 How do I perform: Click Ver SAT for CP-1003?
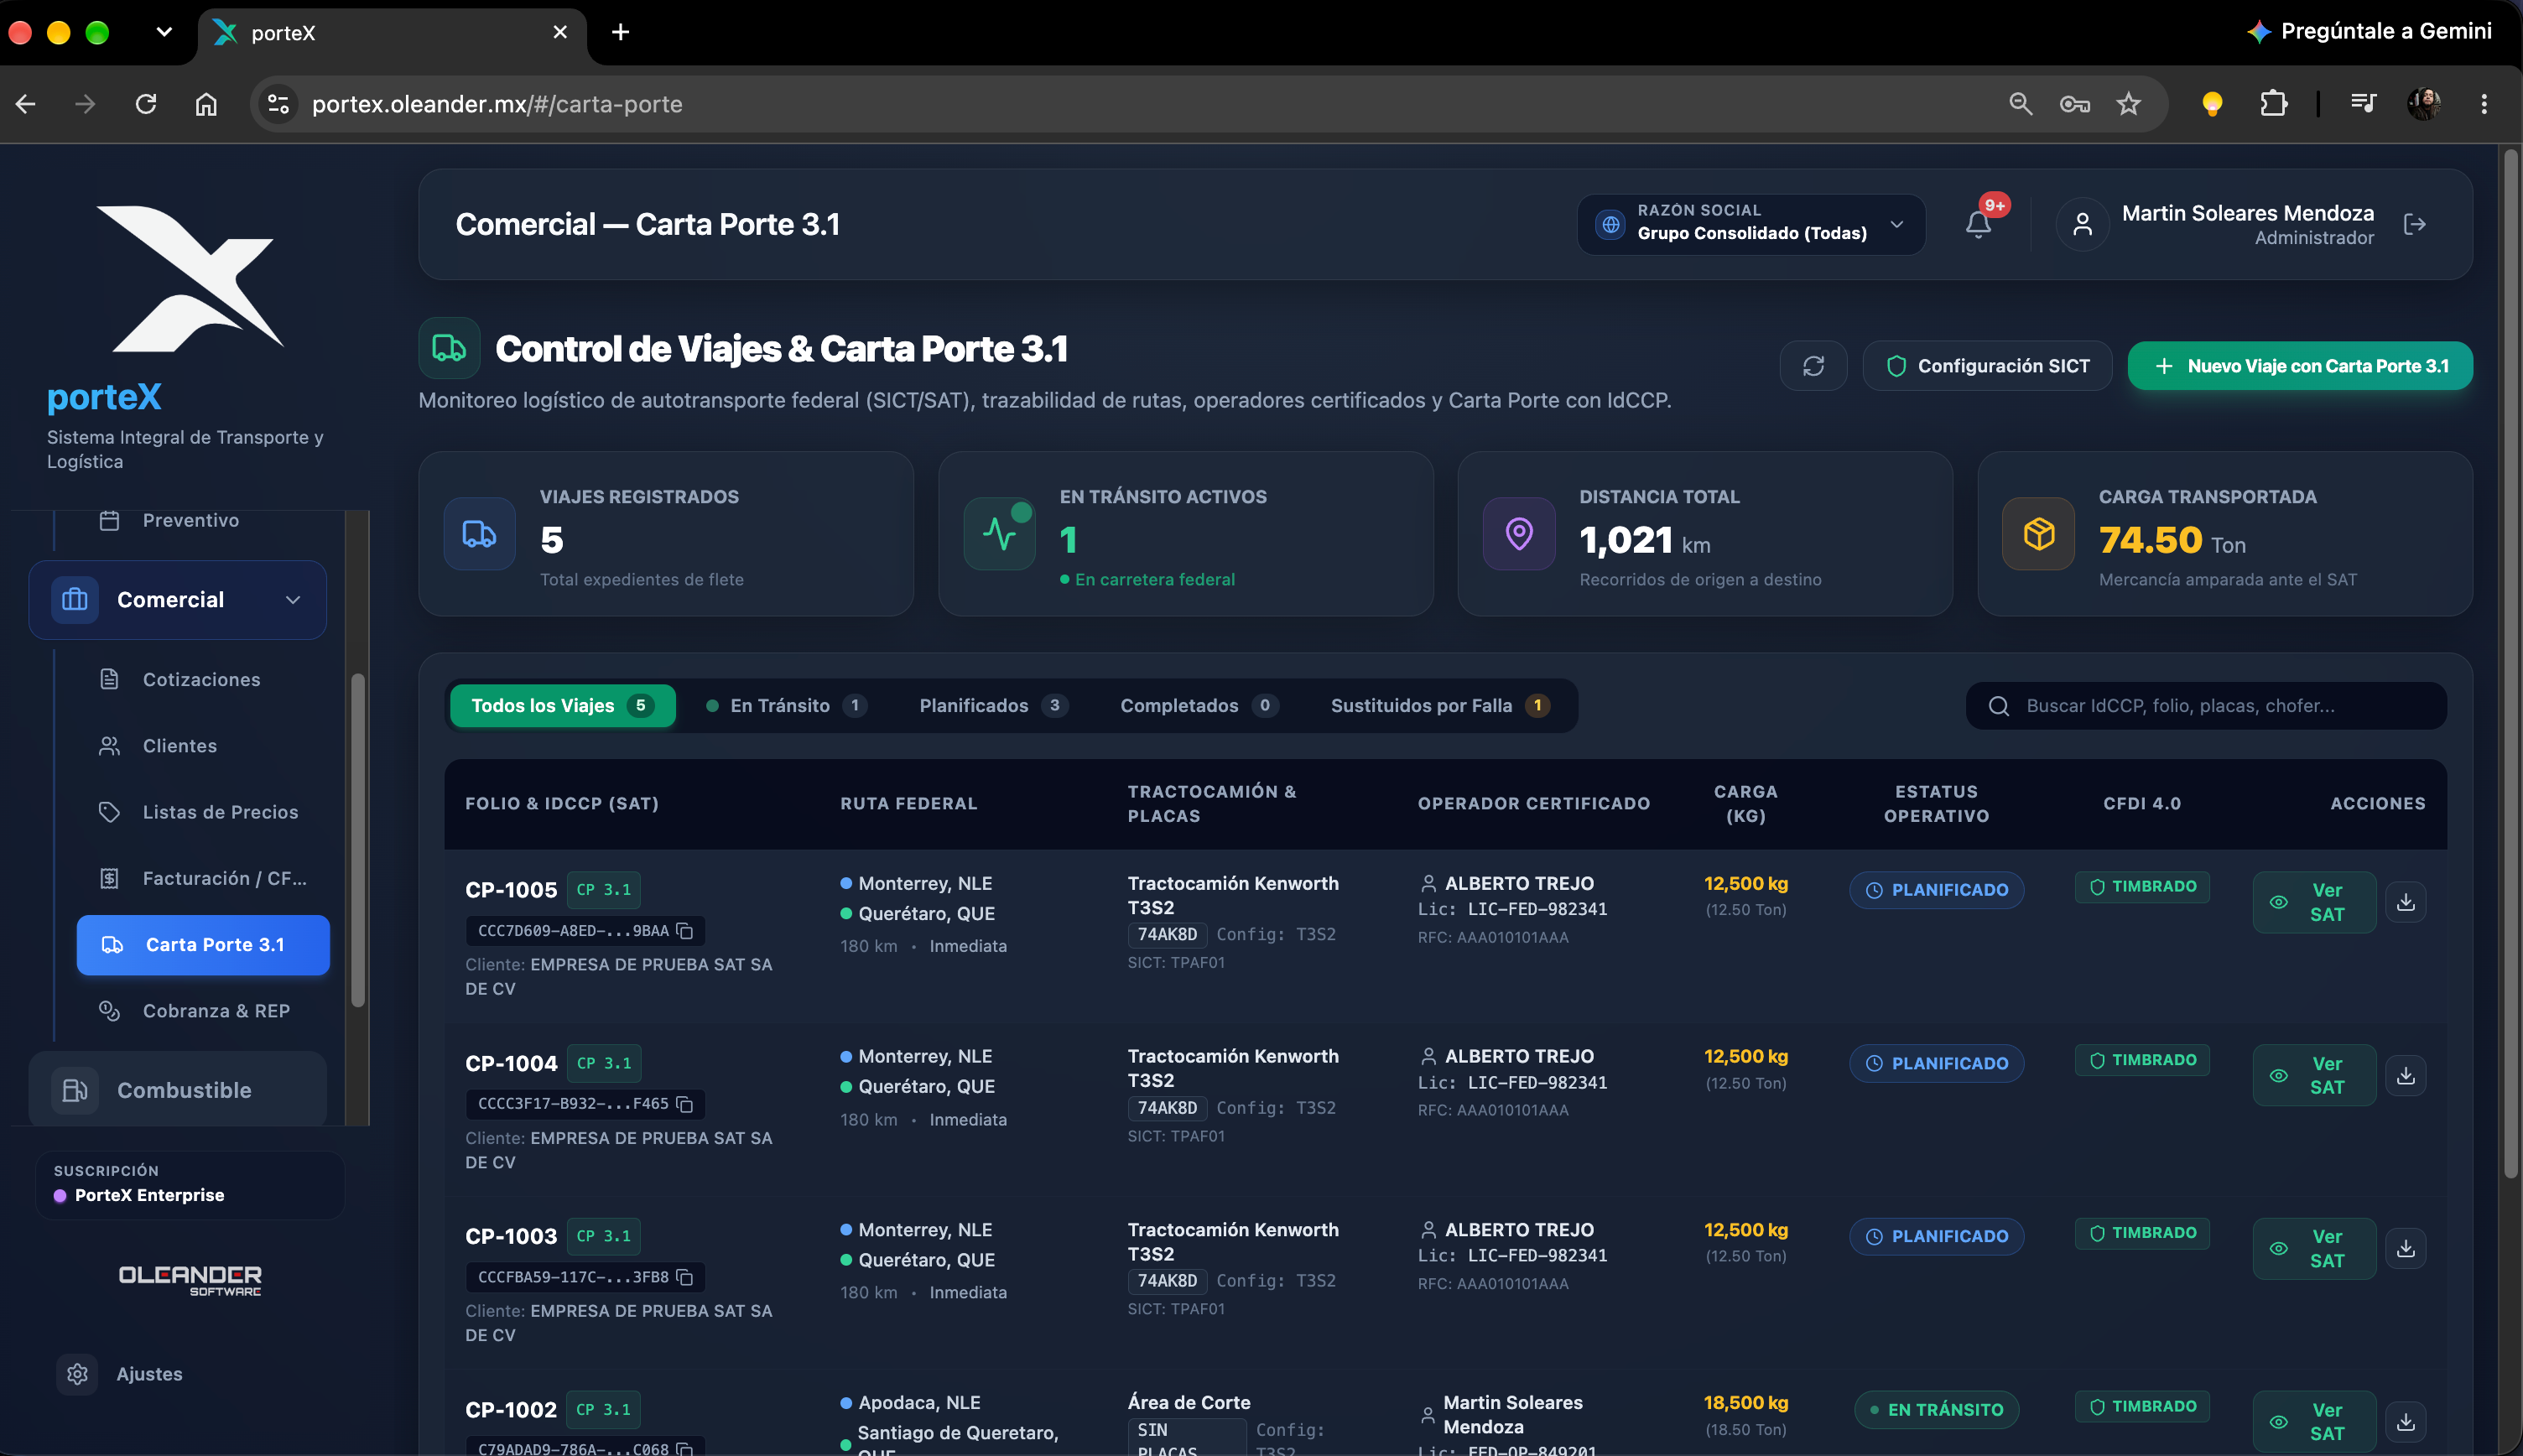click(2314, 1248)
